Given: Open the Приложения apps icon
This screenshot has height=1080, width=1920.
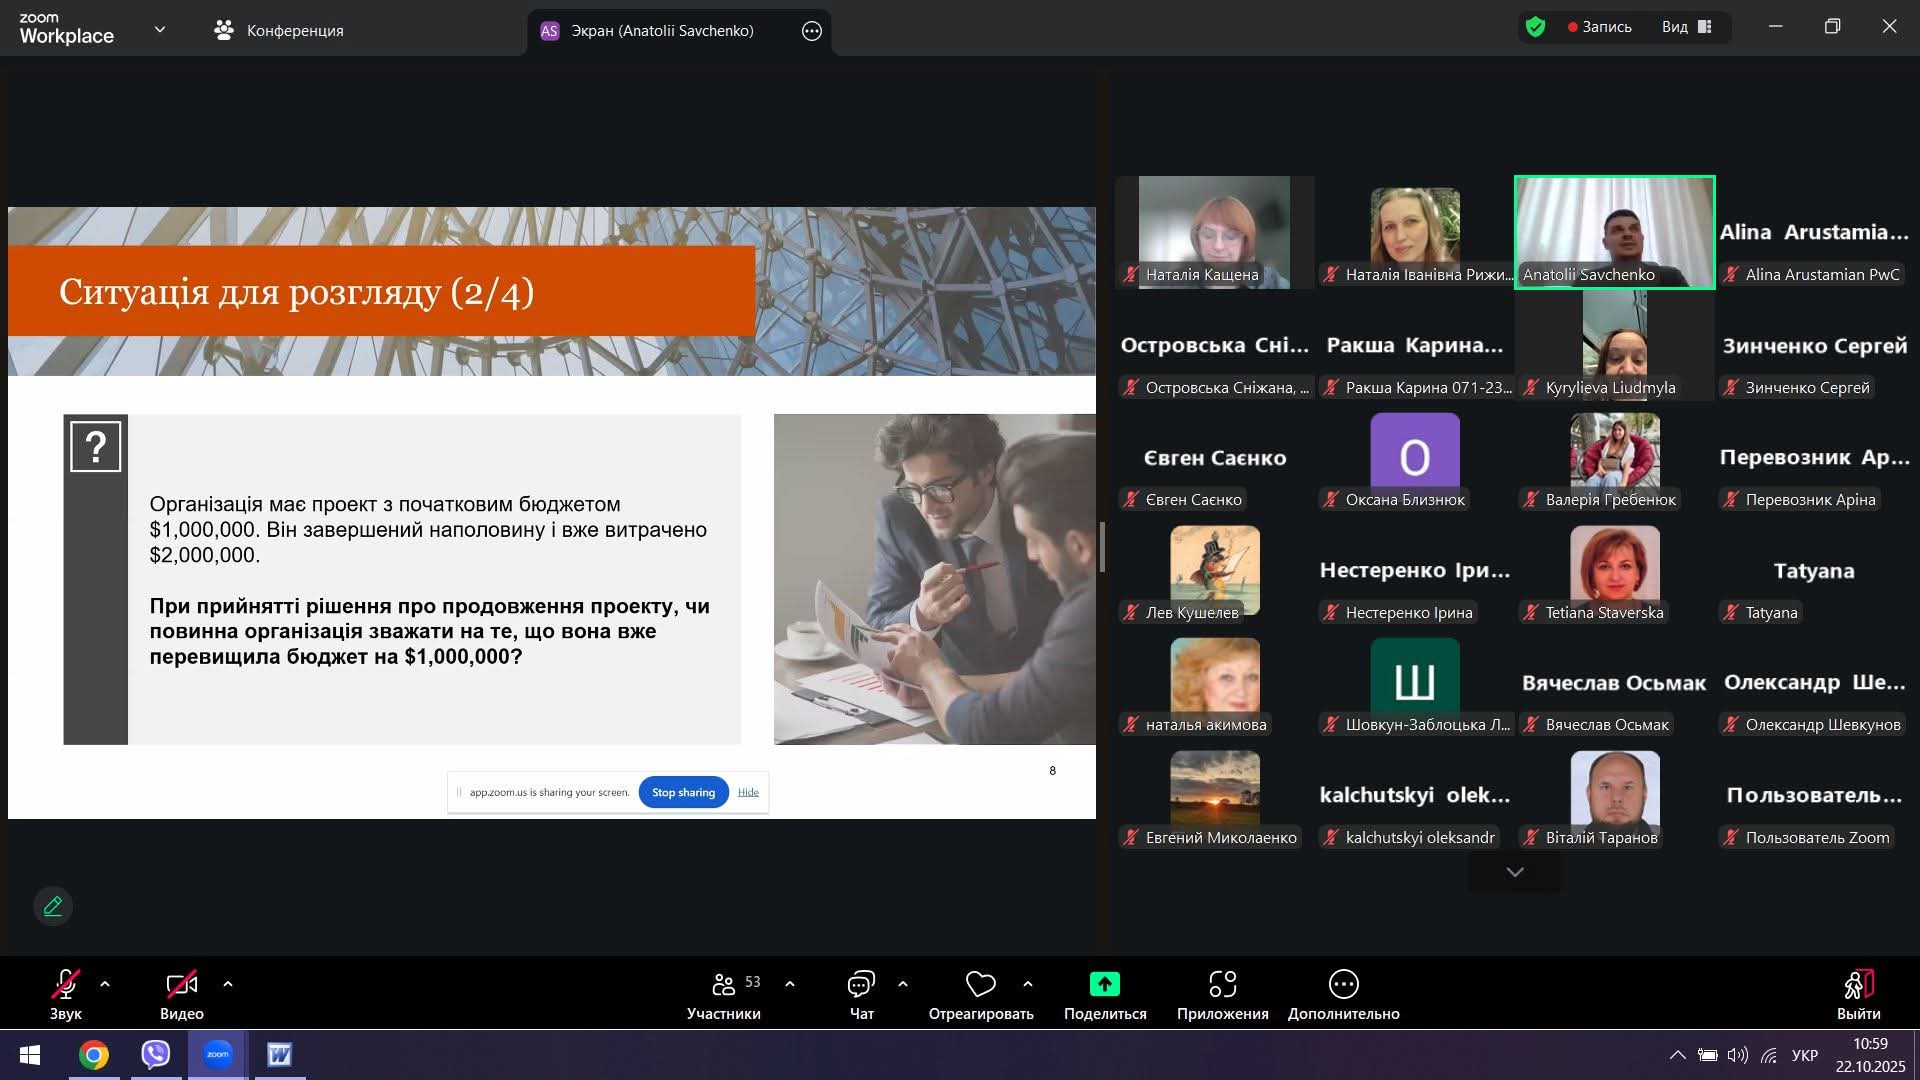Looking at the screenshot, I should 1222,985.
